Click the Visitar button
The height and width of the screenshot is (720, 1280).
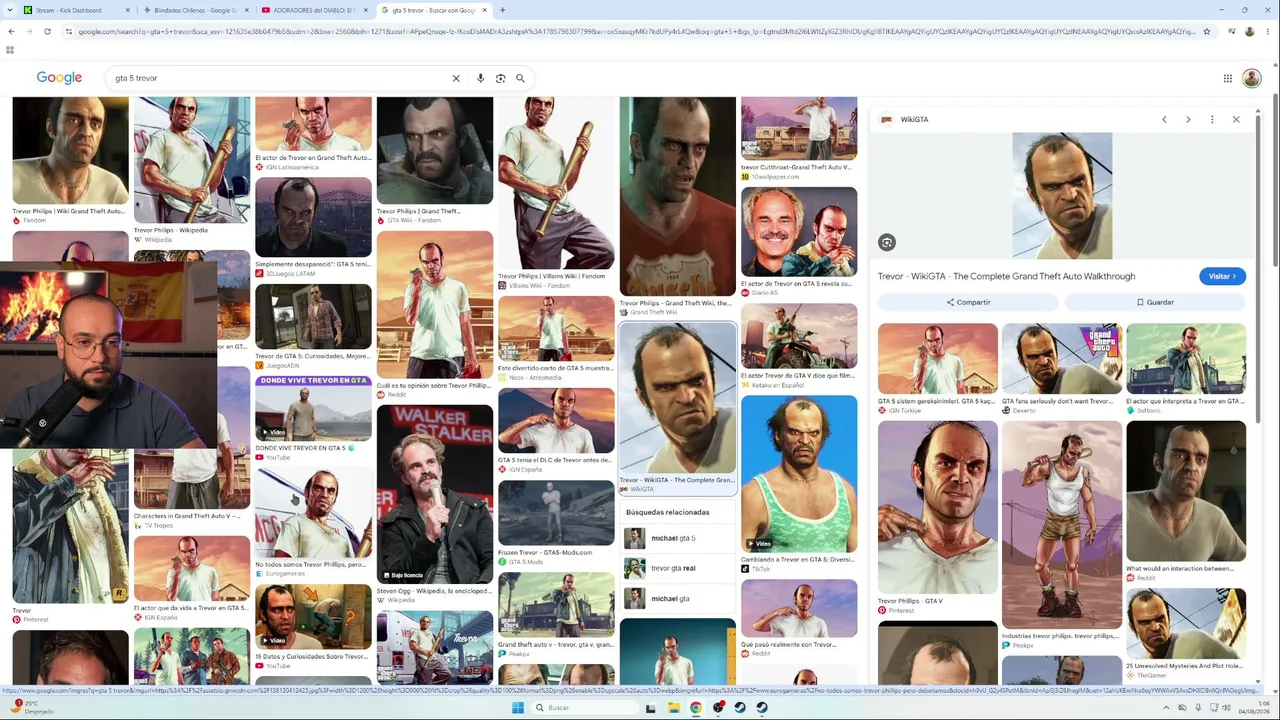1222,276
